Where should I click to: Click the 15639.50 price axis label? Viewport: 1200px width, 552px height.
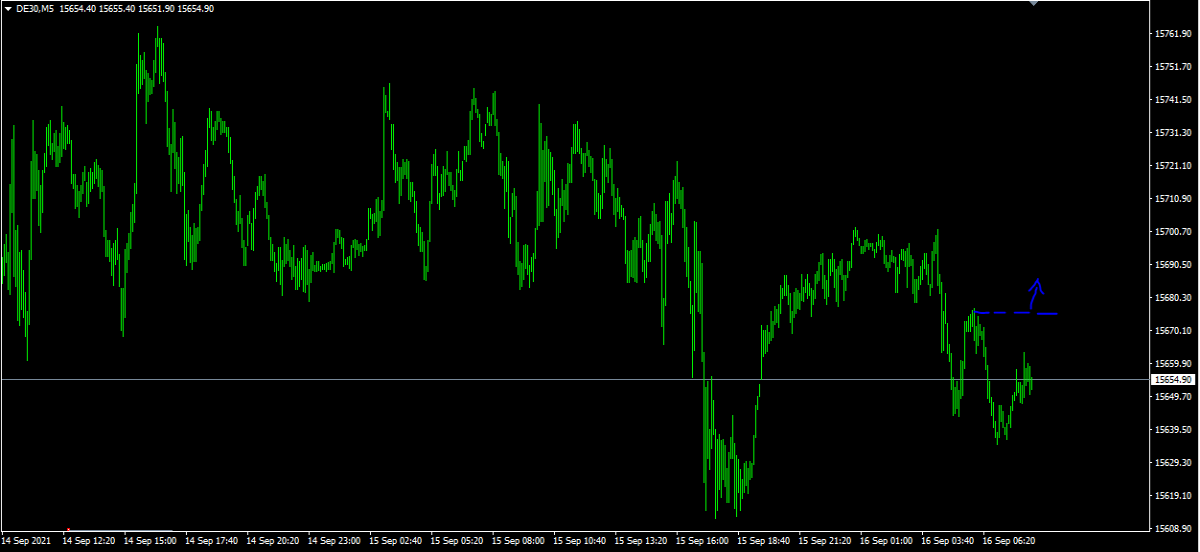click(1172, 430)
